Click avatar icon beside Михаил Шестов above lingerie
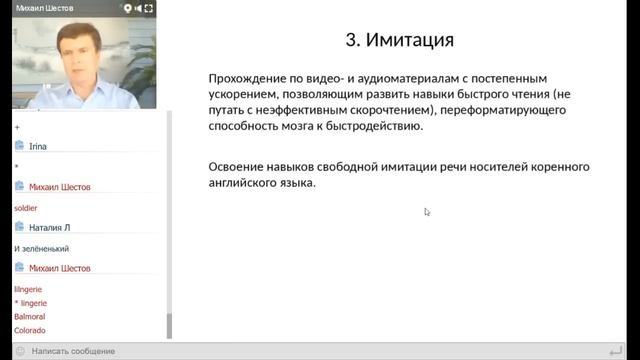This screenshot has width=640, height=360. (x=20, y=267)
